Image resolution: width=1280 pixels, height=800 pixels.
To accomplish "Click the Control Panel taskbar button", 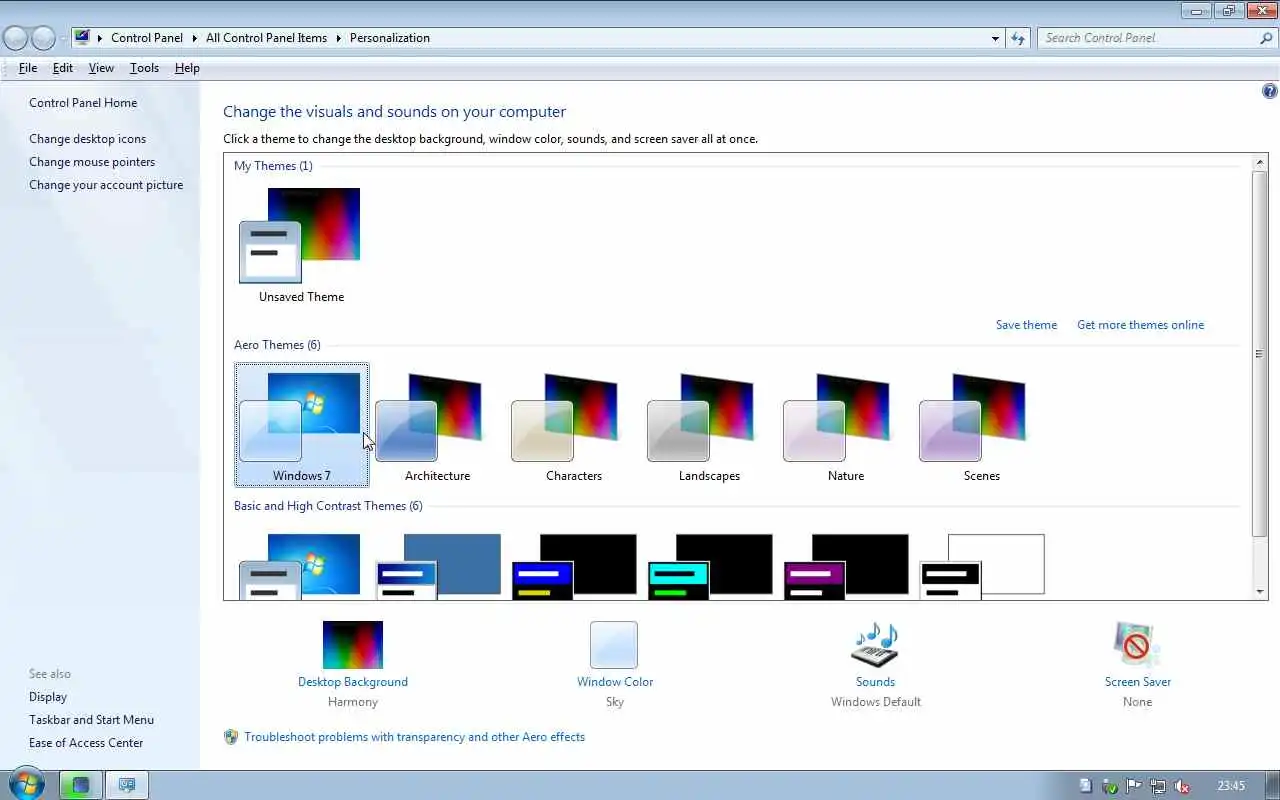I will pyautogui.click(x=127, y=785).
